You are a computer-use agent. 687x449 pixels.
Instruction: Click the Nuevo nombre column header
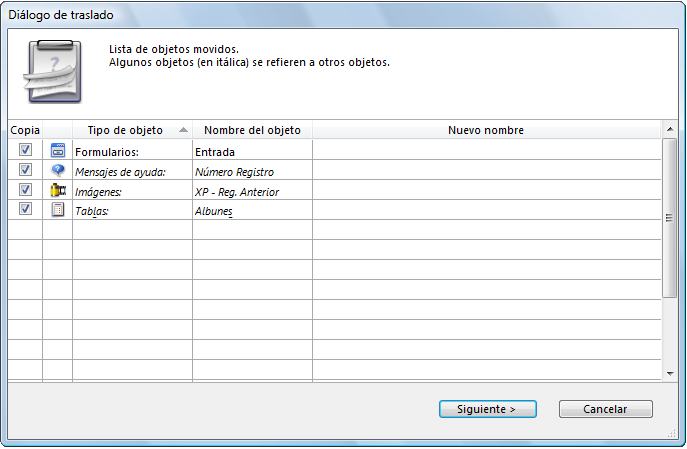tap(486, 130)
